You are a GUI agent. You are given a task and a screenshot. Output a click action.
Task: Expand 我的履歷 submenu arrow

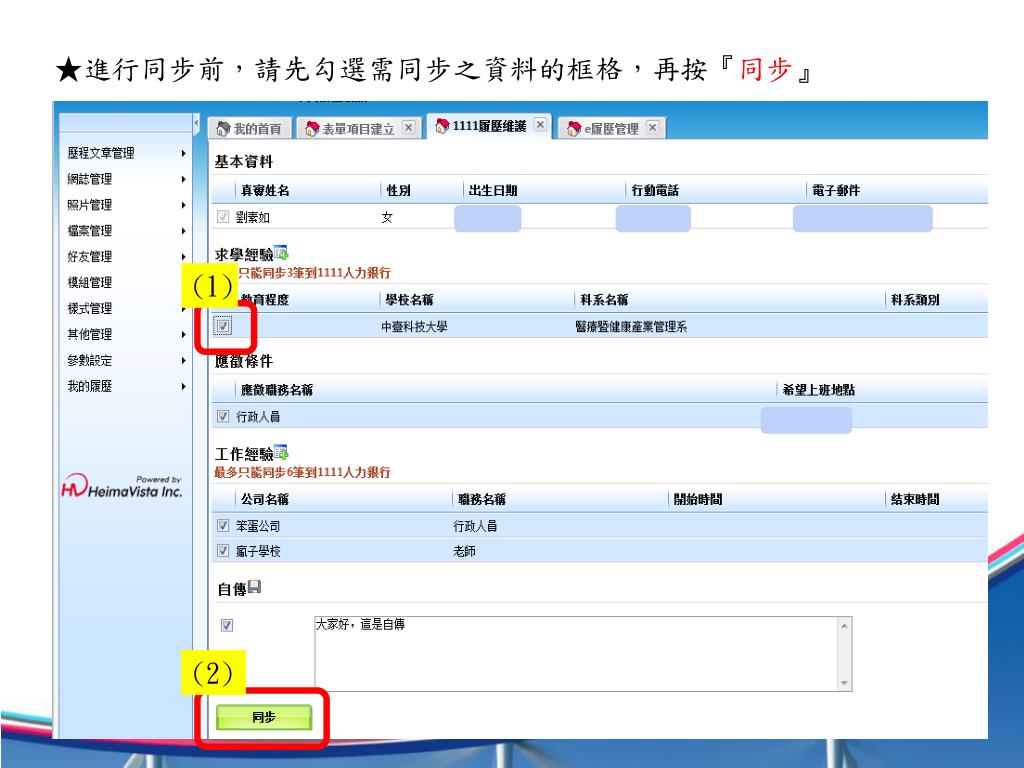(184, 387)
